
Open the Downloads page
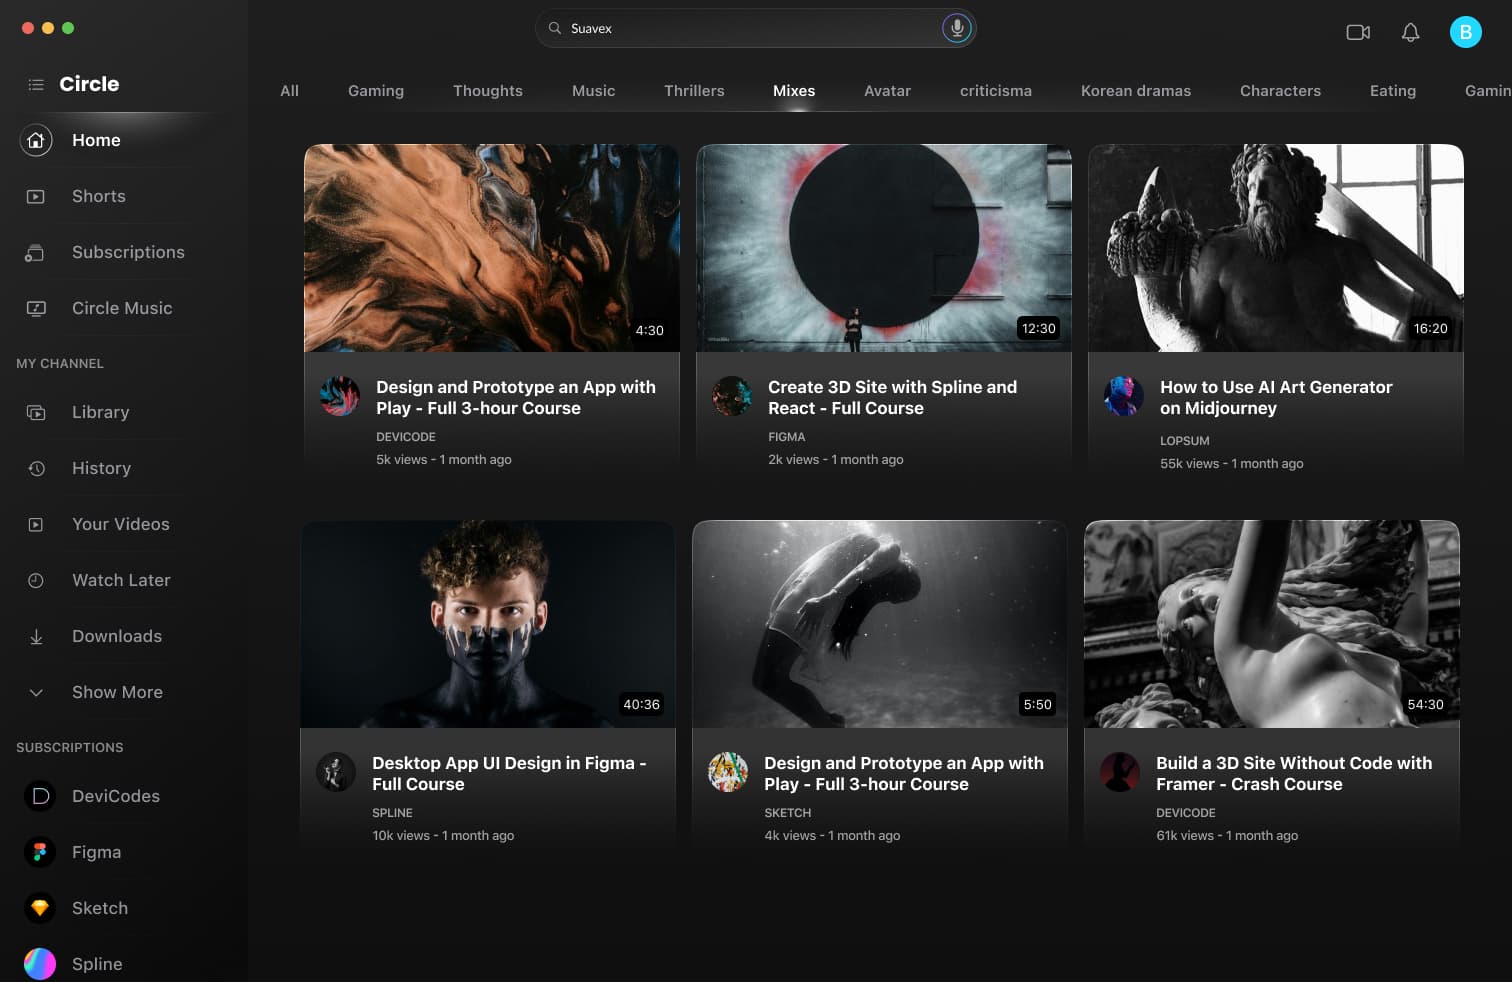click(117, 636)
